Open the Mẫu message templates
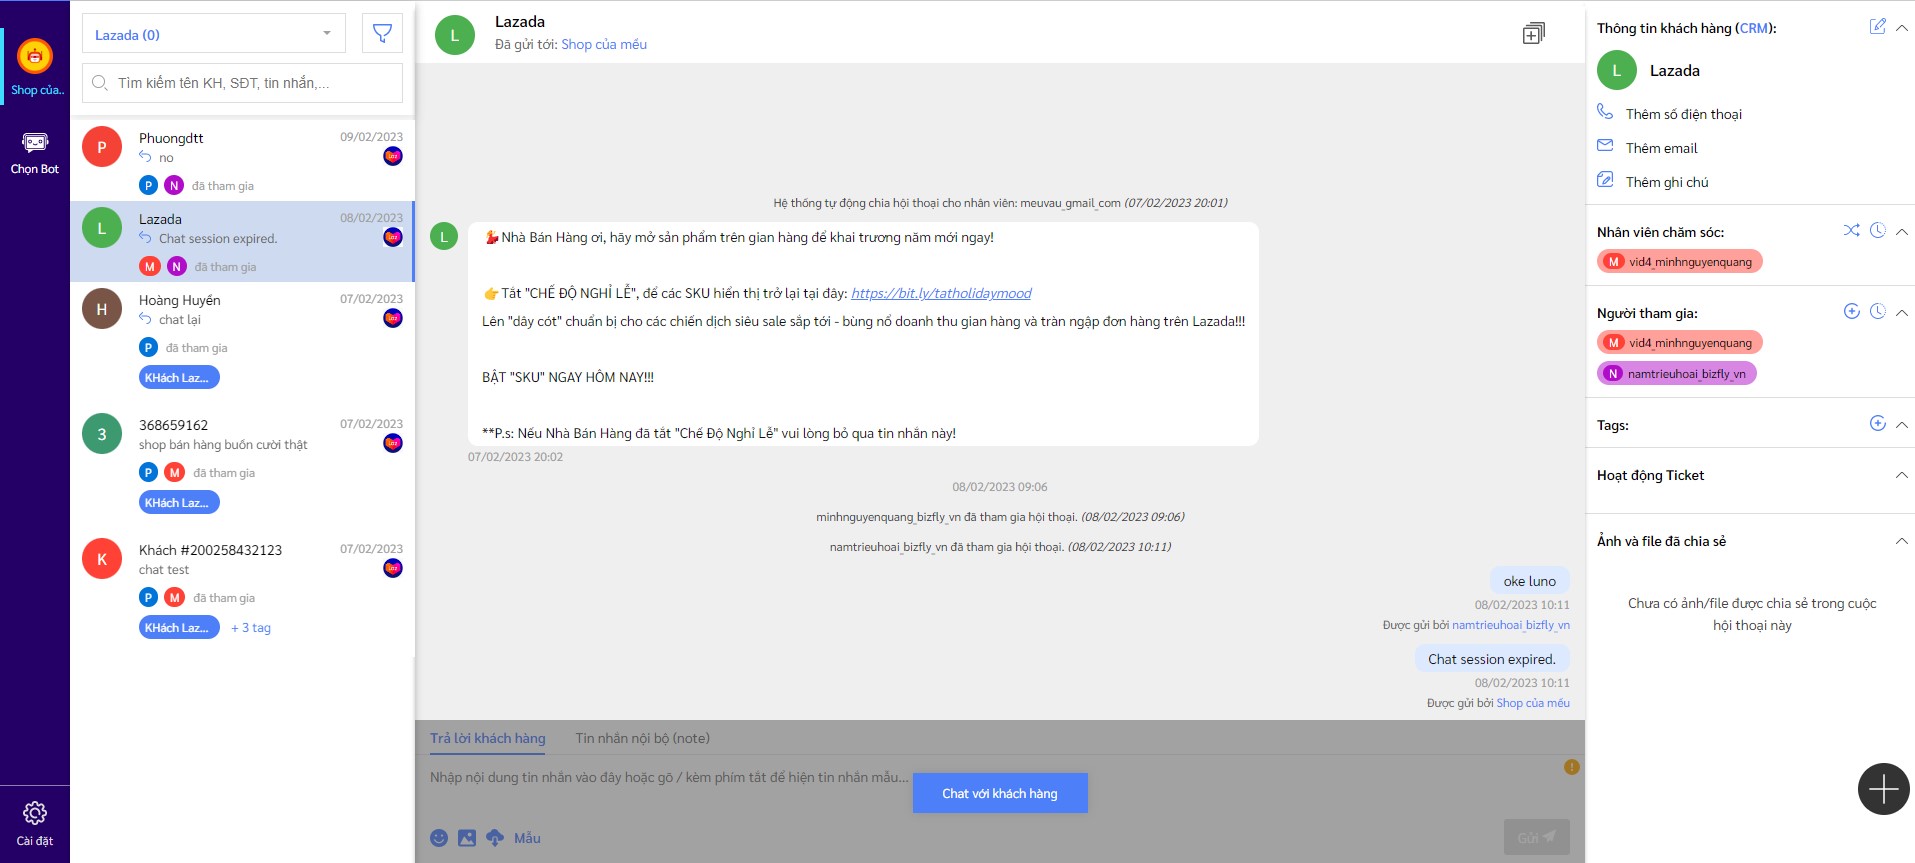 tap(527, 838)
